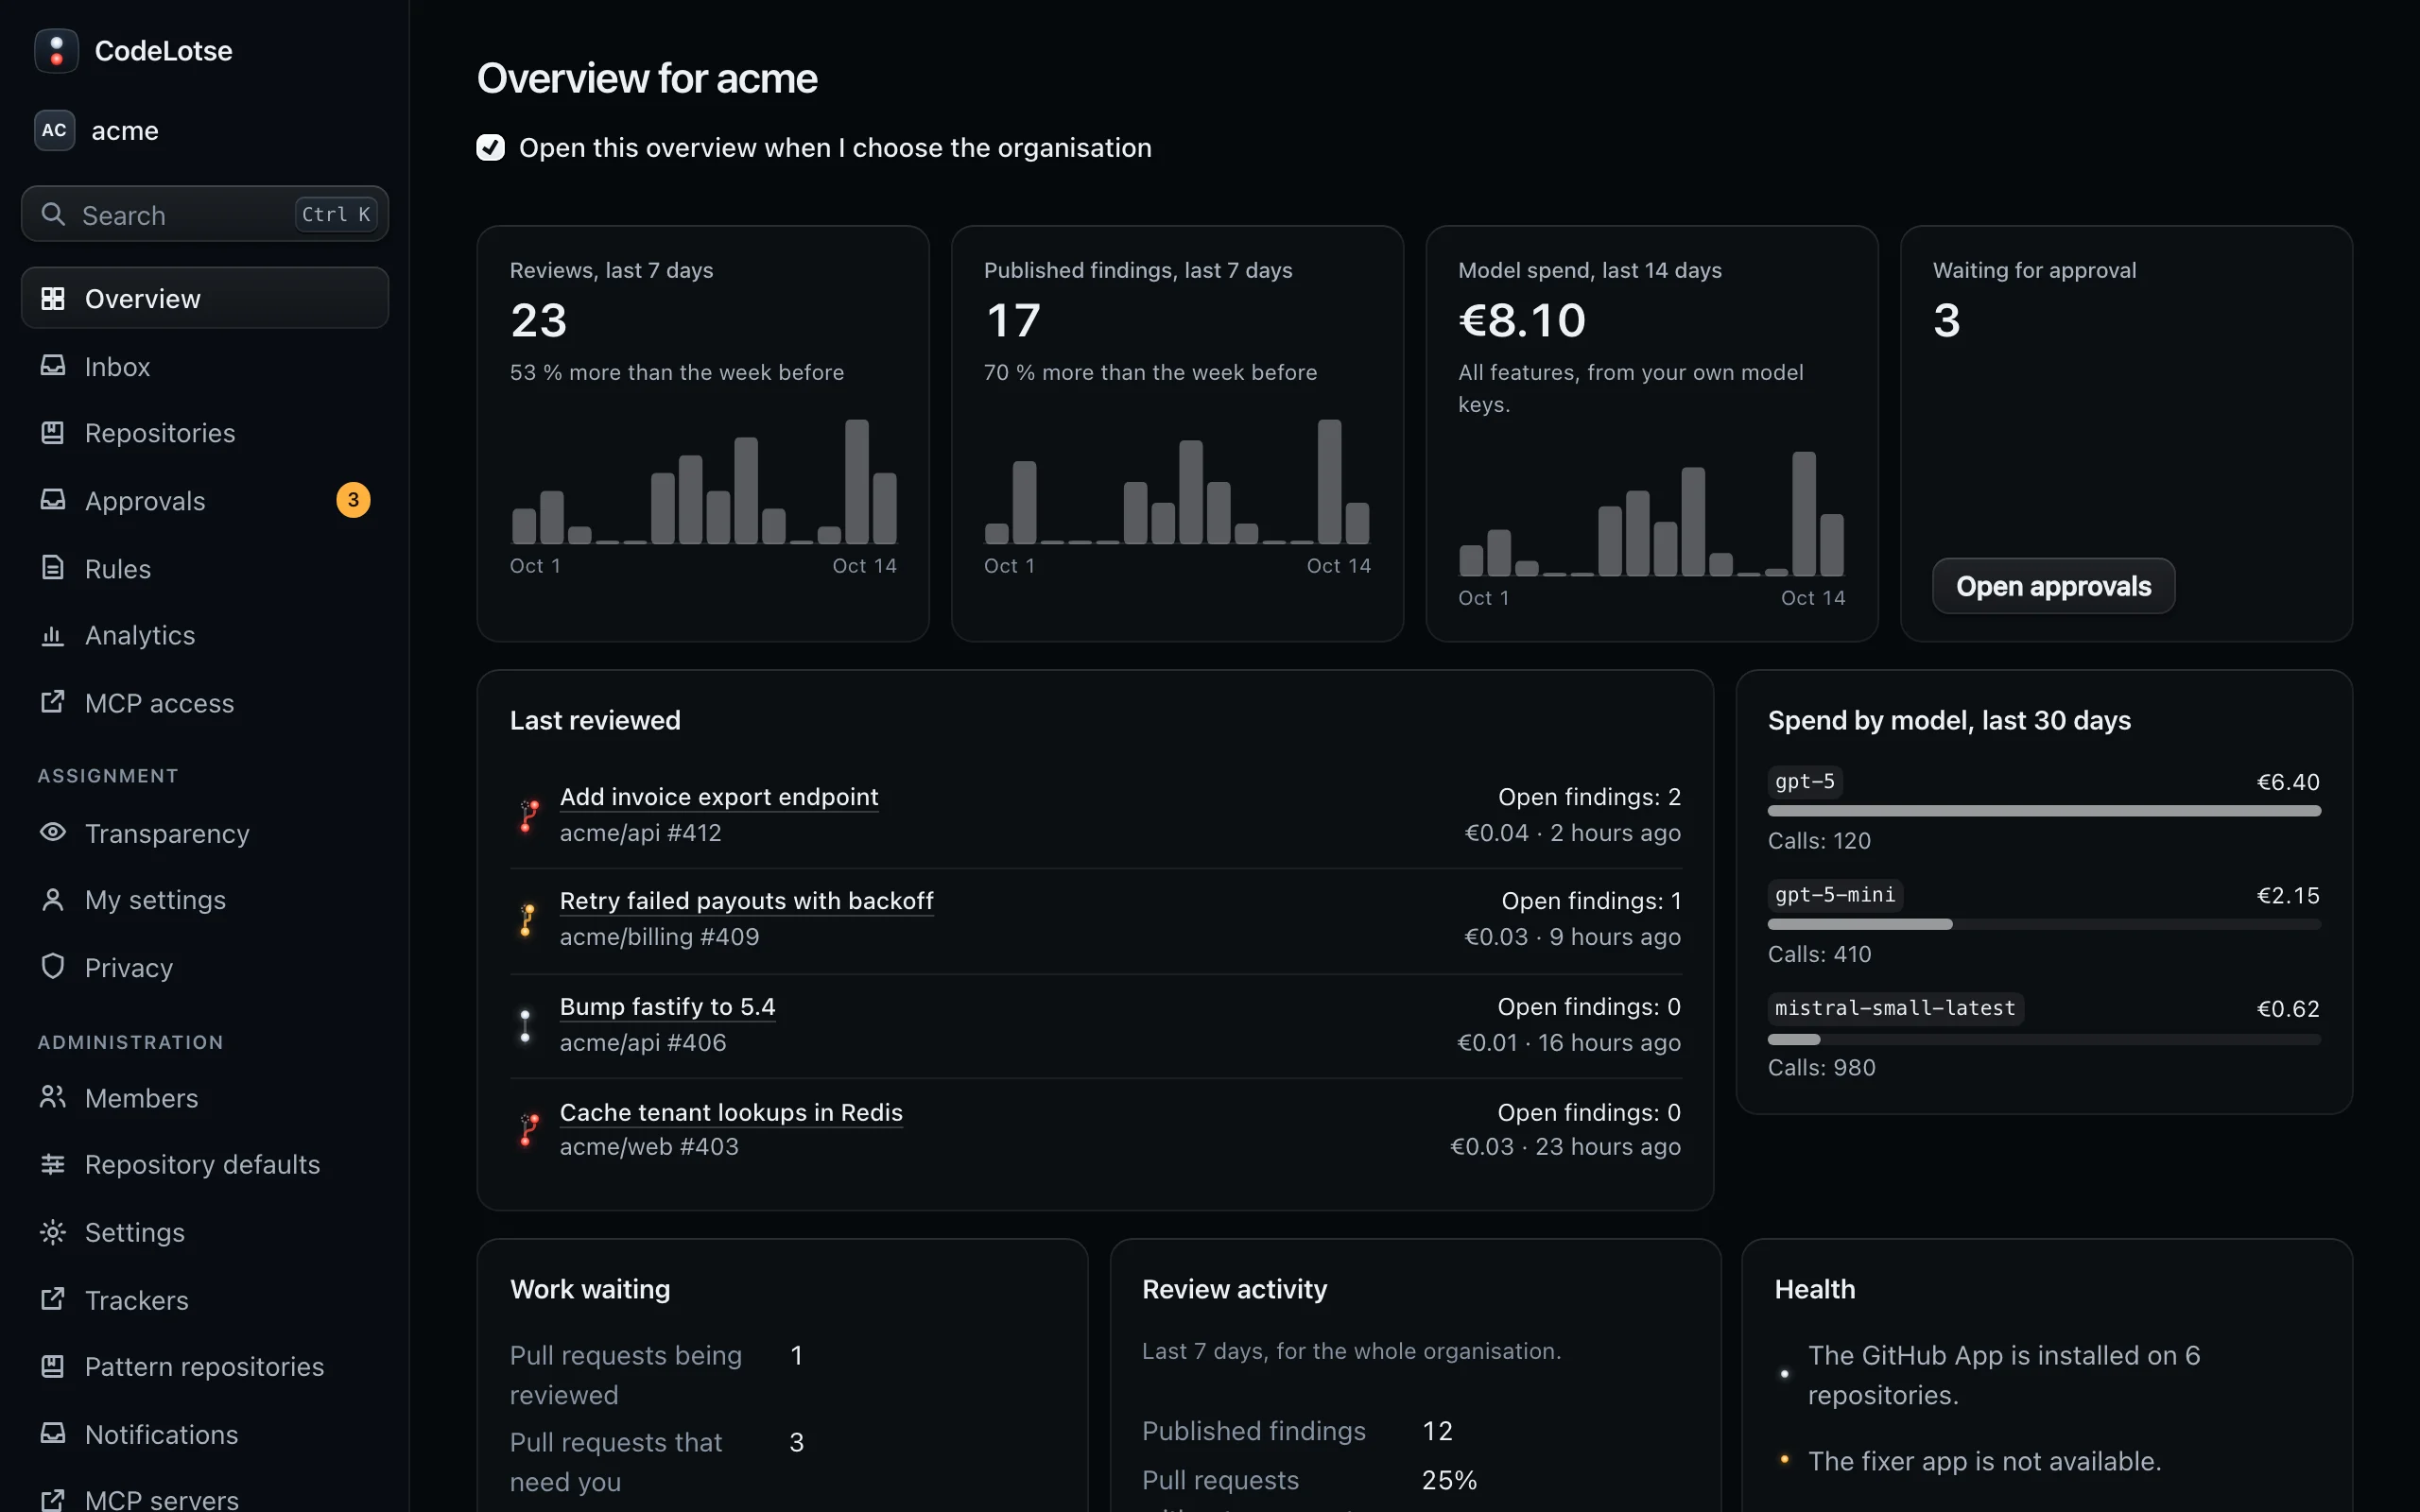Click the Repository defaults sliders icon

point(53,1164)
